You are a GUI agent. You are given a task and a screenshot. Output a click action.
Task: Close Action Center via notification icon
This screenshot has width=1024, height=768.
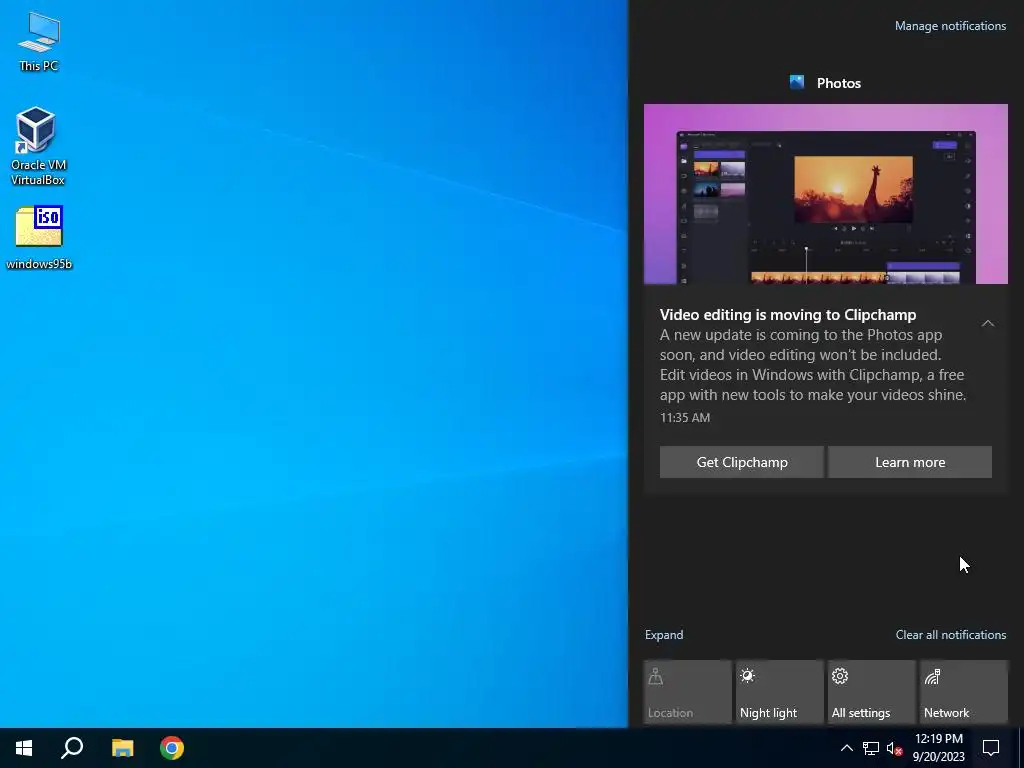[x=991, y=748]
